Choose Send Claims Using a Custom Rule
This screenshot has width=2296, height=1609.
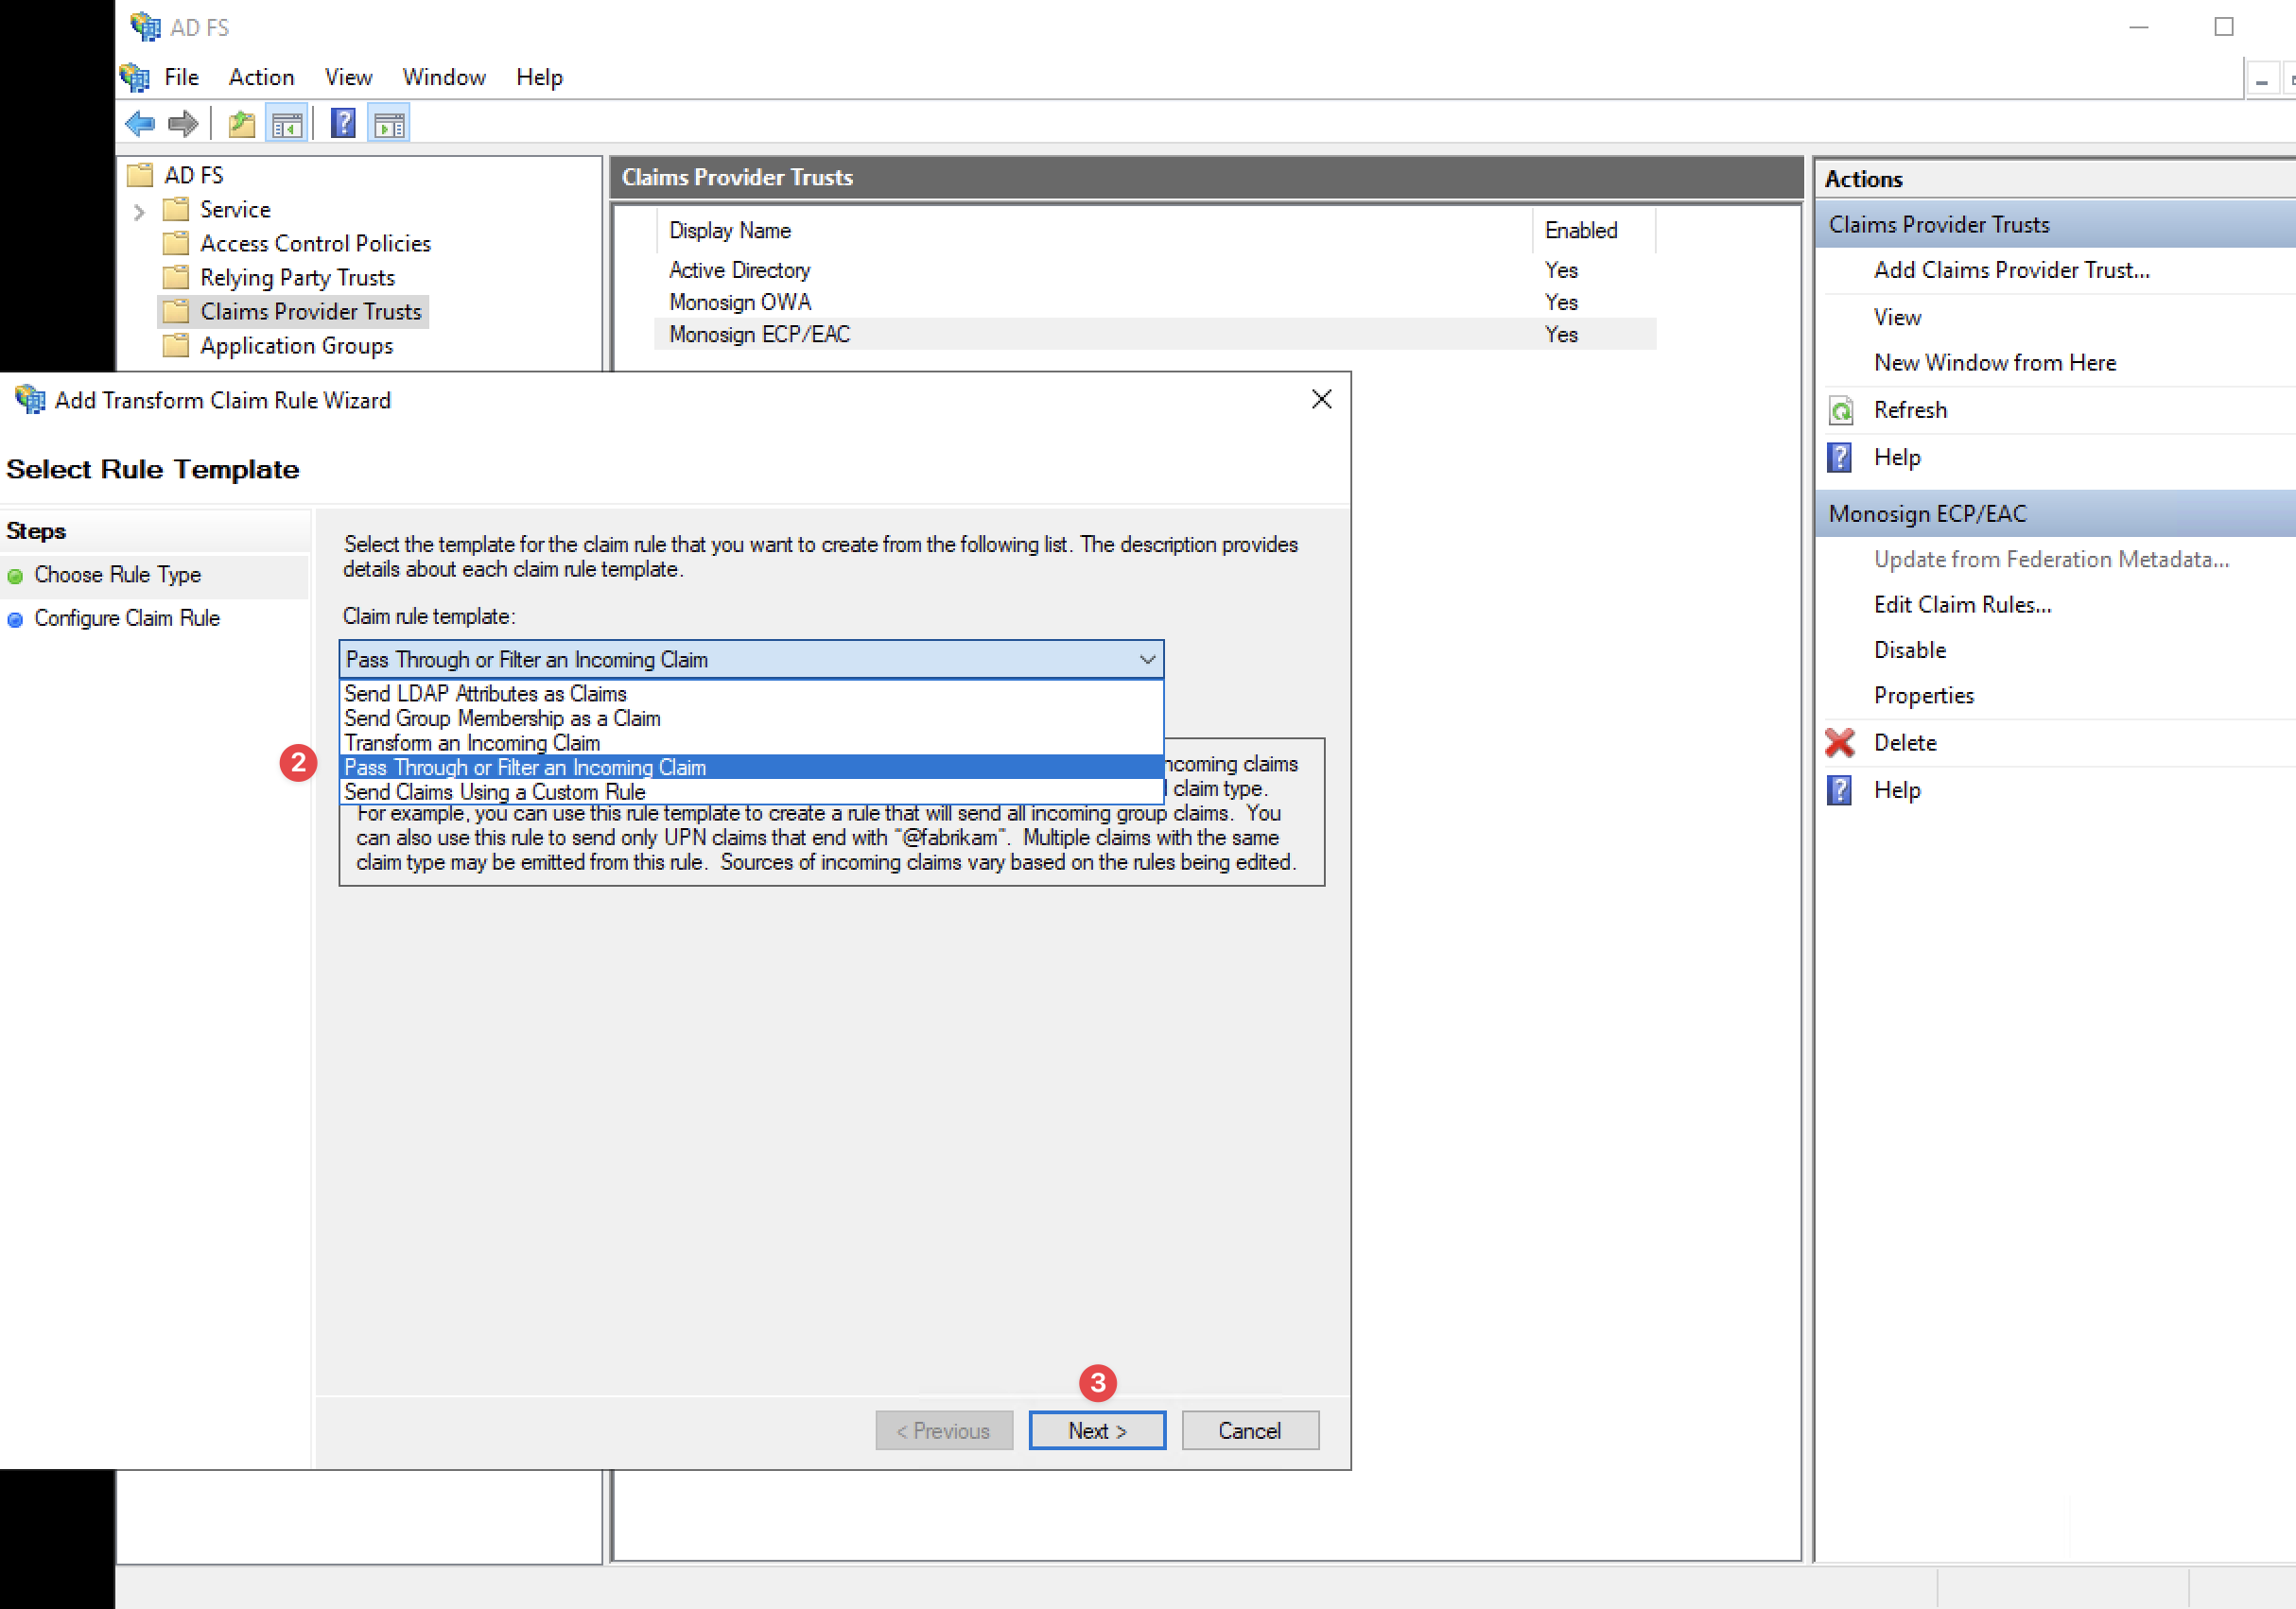pyautogui.click(x=495, y=792)
